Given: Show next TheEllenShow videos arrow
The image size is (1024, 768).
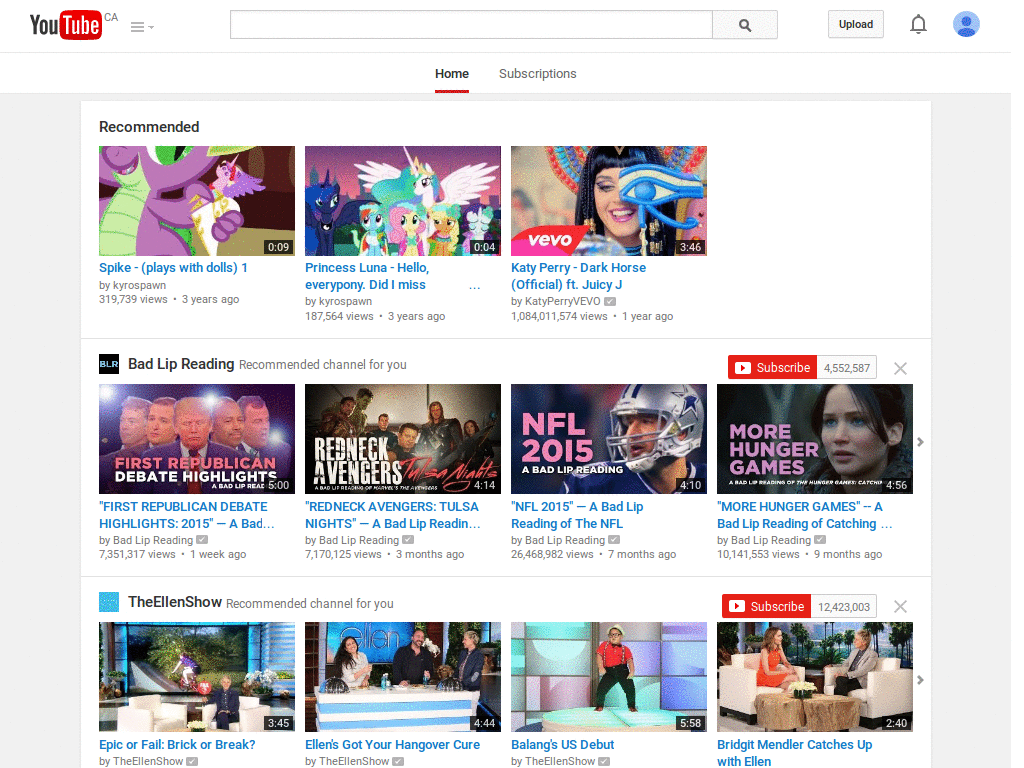Looking at the screenshot, I should (x=920, y=680).
